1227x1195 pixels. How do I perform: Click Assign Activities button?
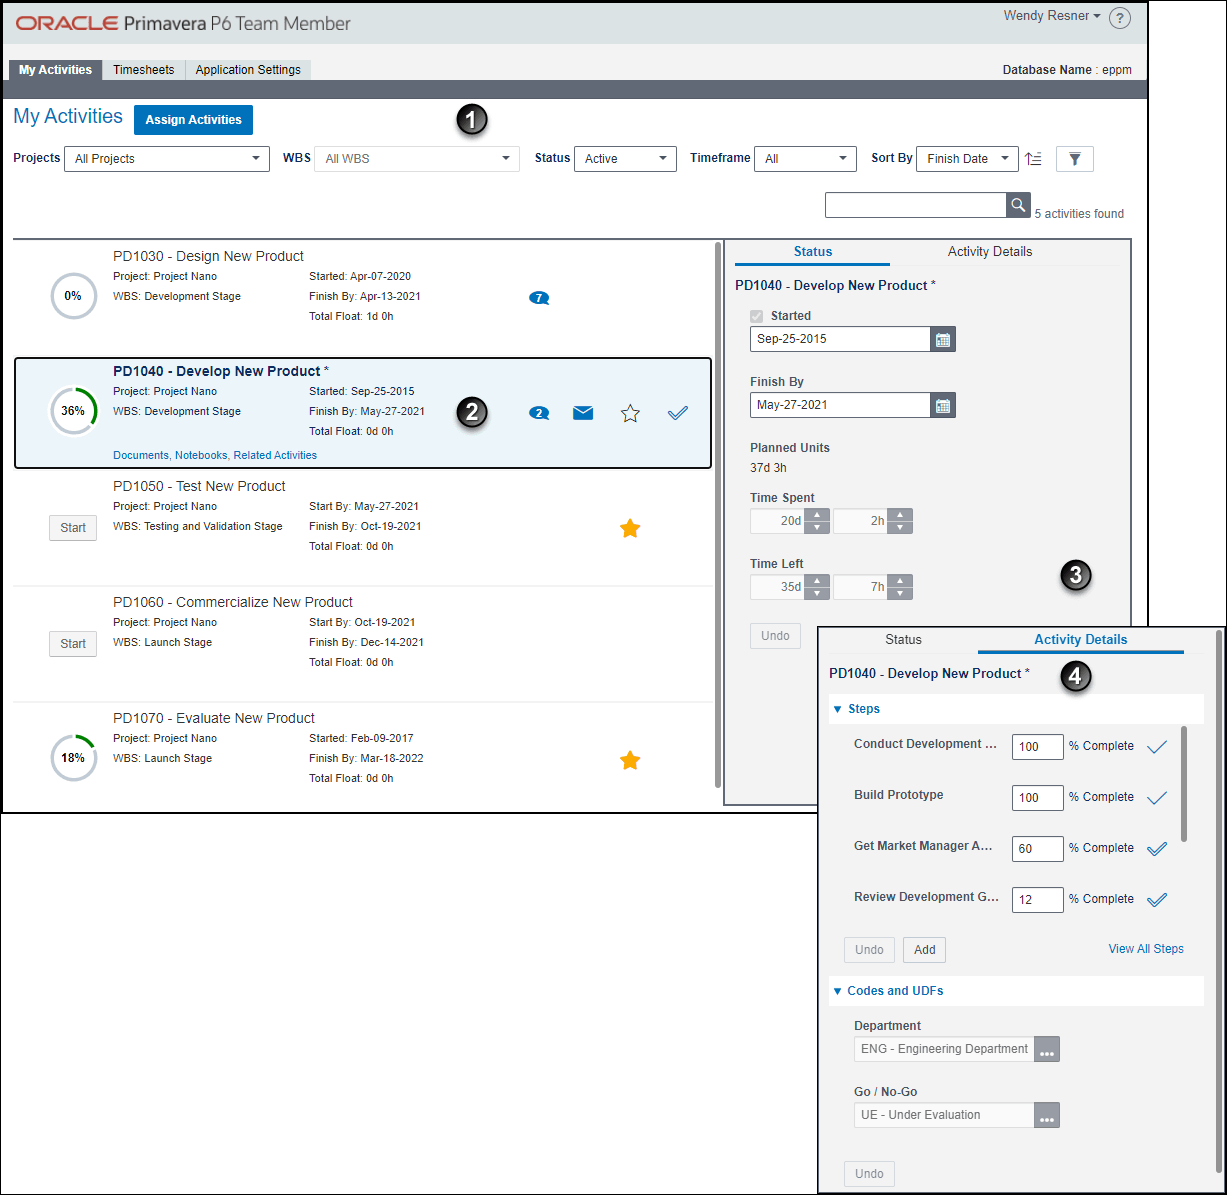193,120
